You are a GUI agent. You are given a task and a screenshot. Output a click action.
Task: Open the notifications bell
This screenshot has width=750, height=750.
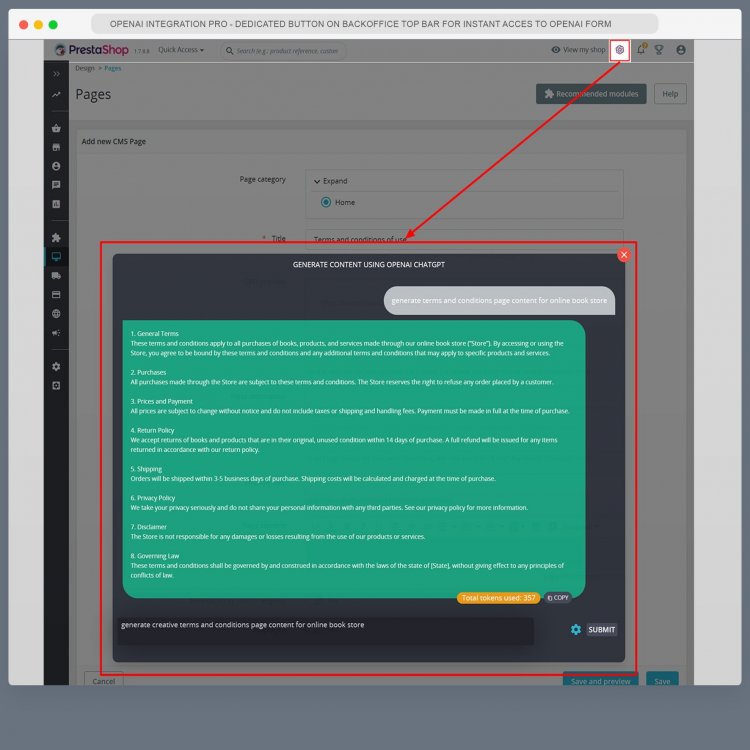[x=641, y=49]
